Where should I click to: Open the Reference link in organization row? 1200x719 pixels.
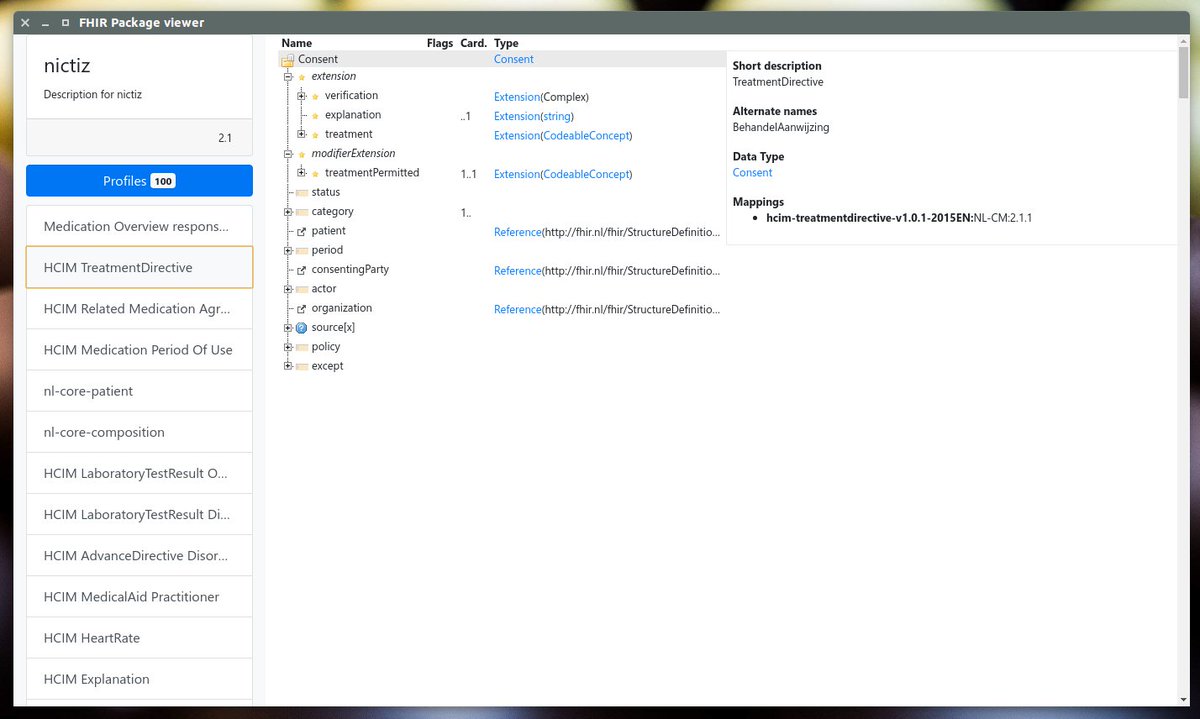coord(517,310)
